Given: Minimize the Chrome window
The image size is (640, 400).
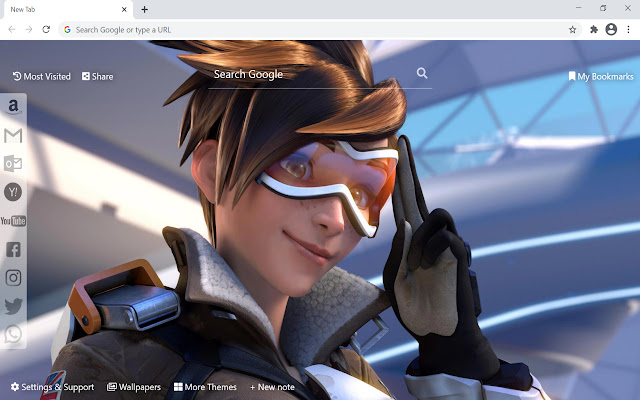Looking at the screenshot, I should pos(579,8).
